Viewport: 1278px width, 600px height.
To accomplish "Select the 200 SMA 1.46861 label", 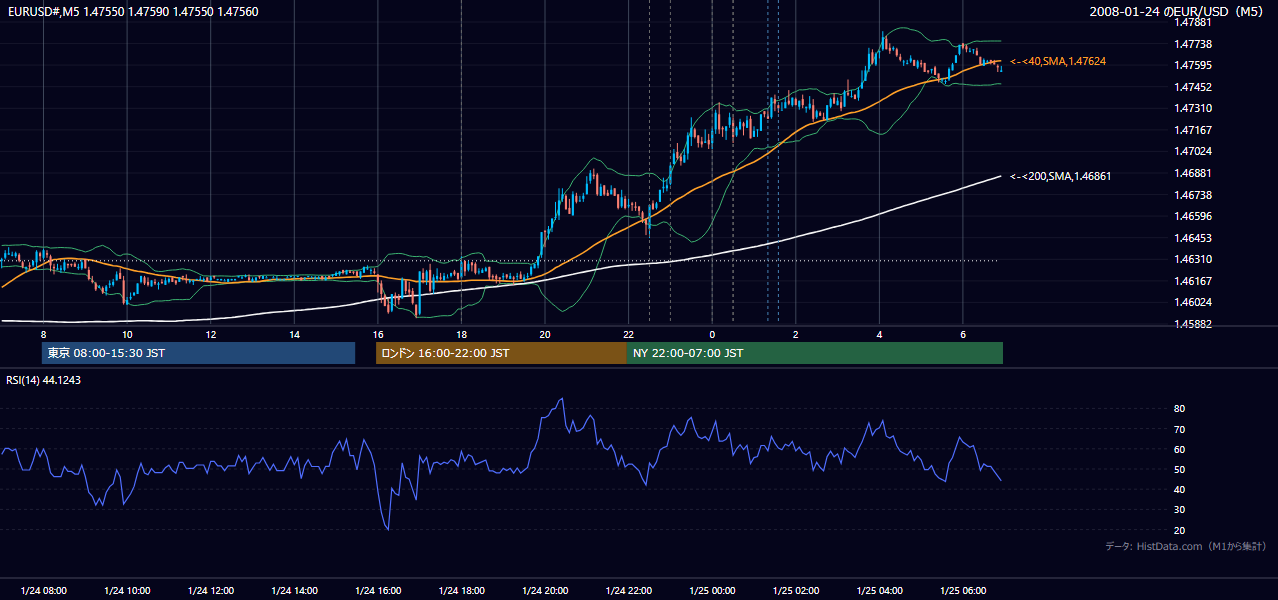I will [1061, 176].
